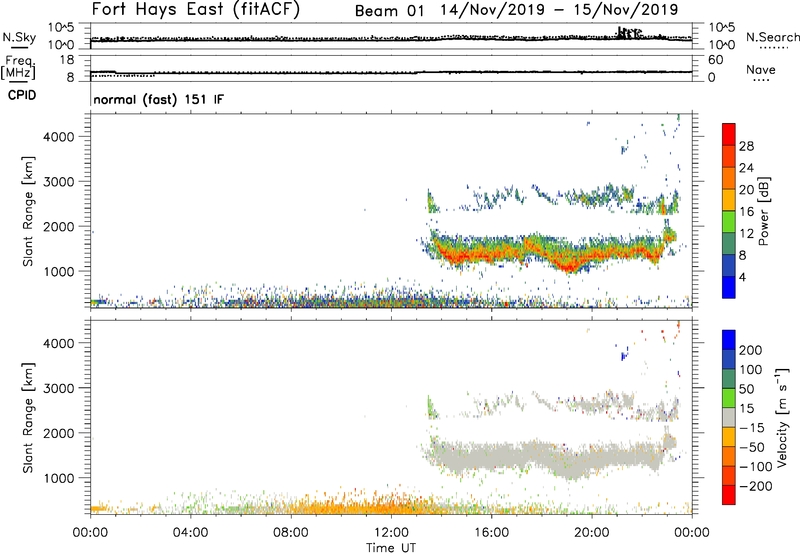The height and width of the screenshot is (554, 800).
Task: Click the 'CPID' label
Action: click(x=22, y=95)
